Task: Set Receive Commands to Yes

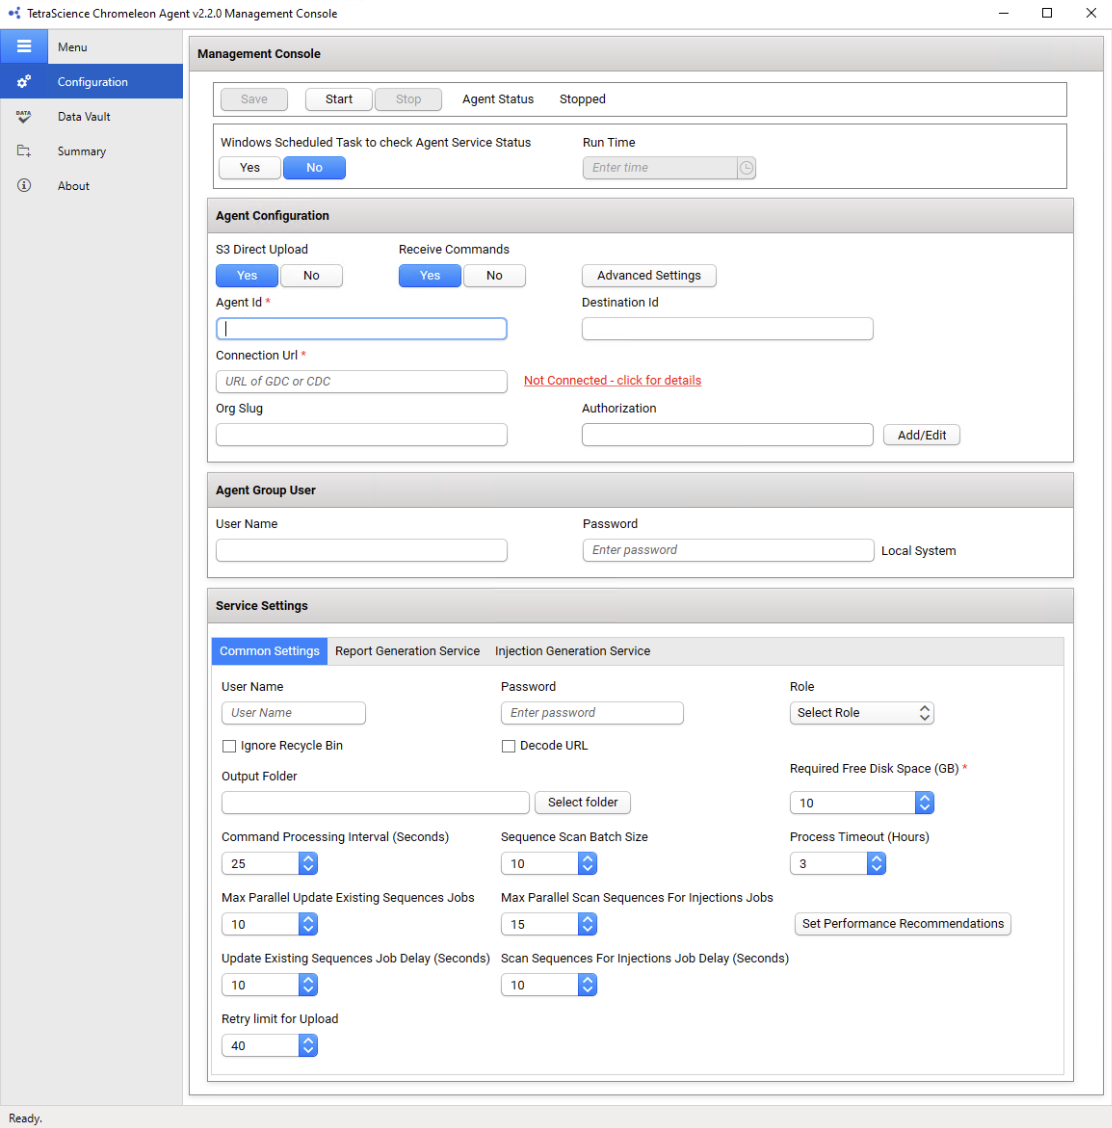Action: pos(430,276)
